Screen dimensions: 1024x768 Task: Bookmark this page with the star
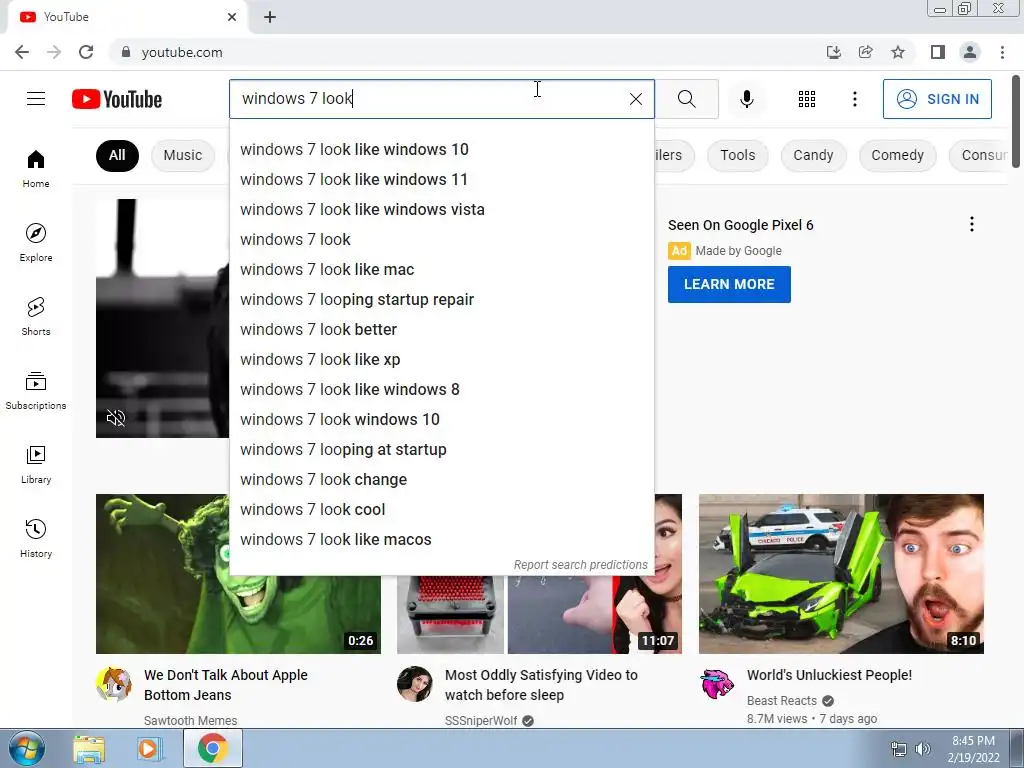tap(898, 52)
